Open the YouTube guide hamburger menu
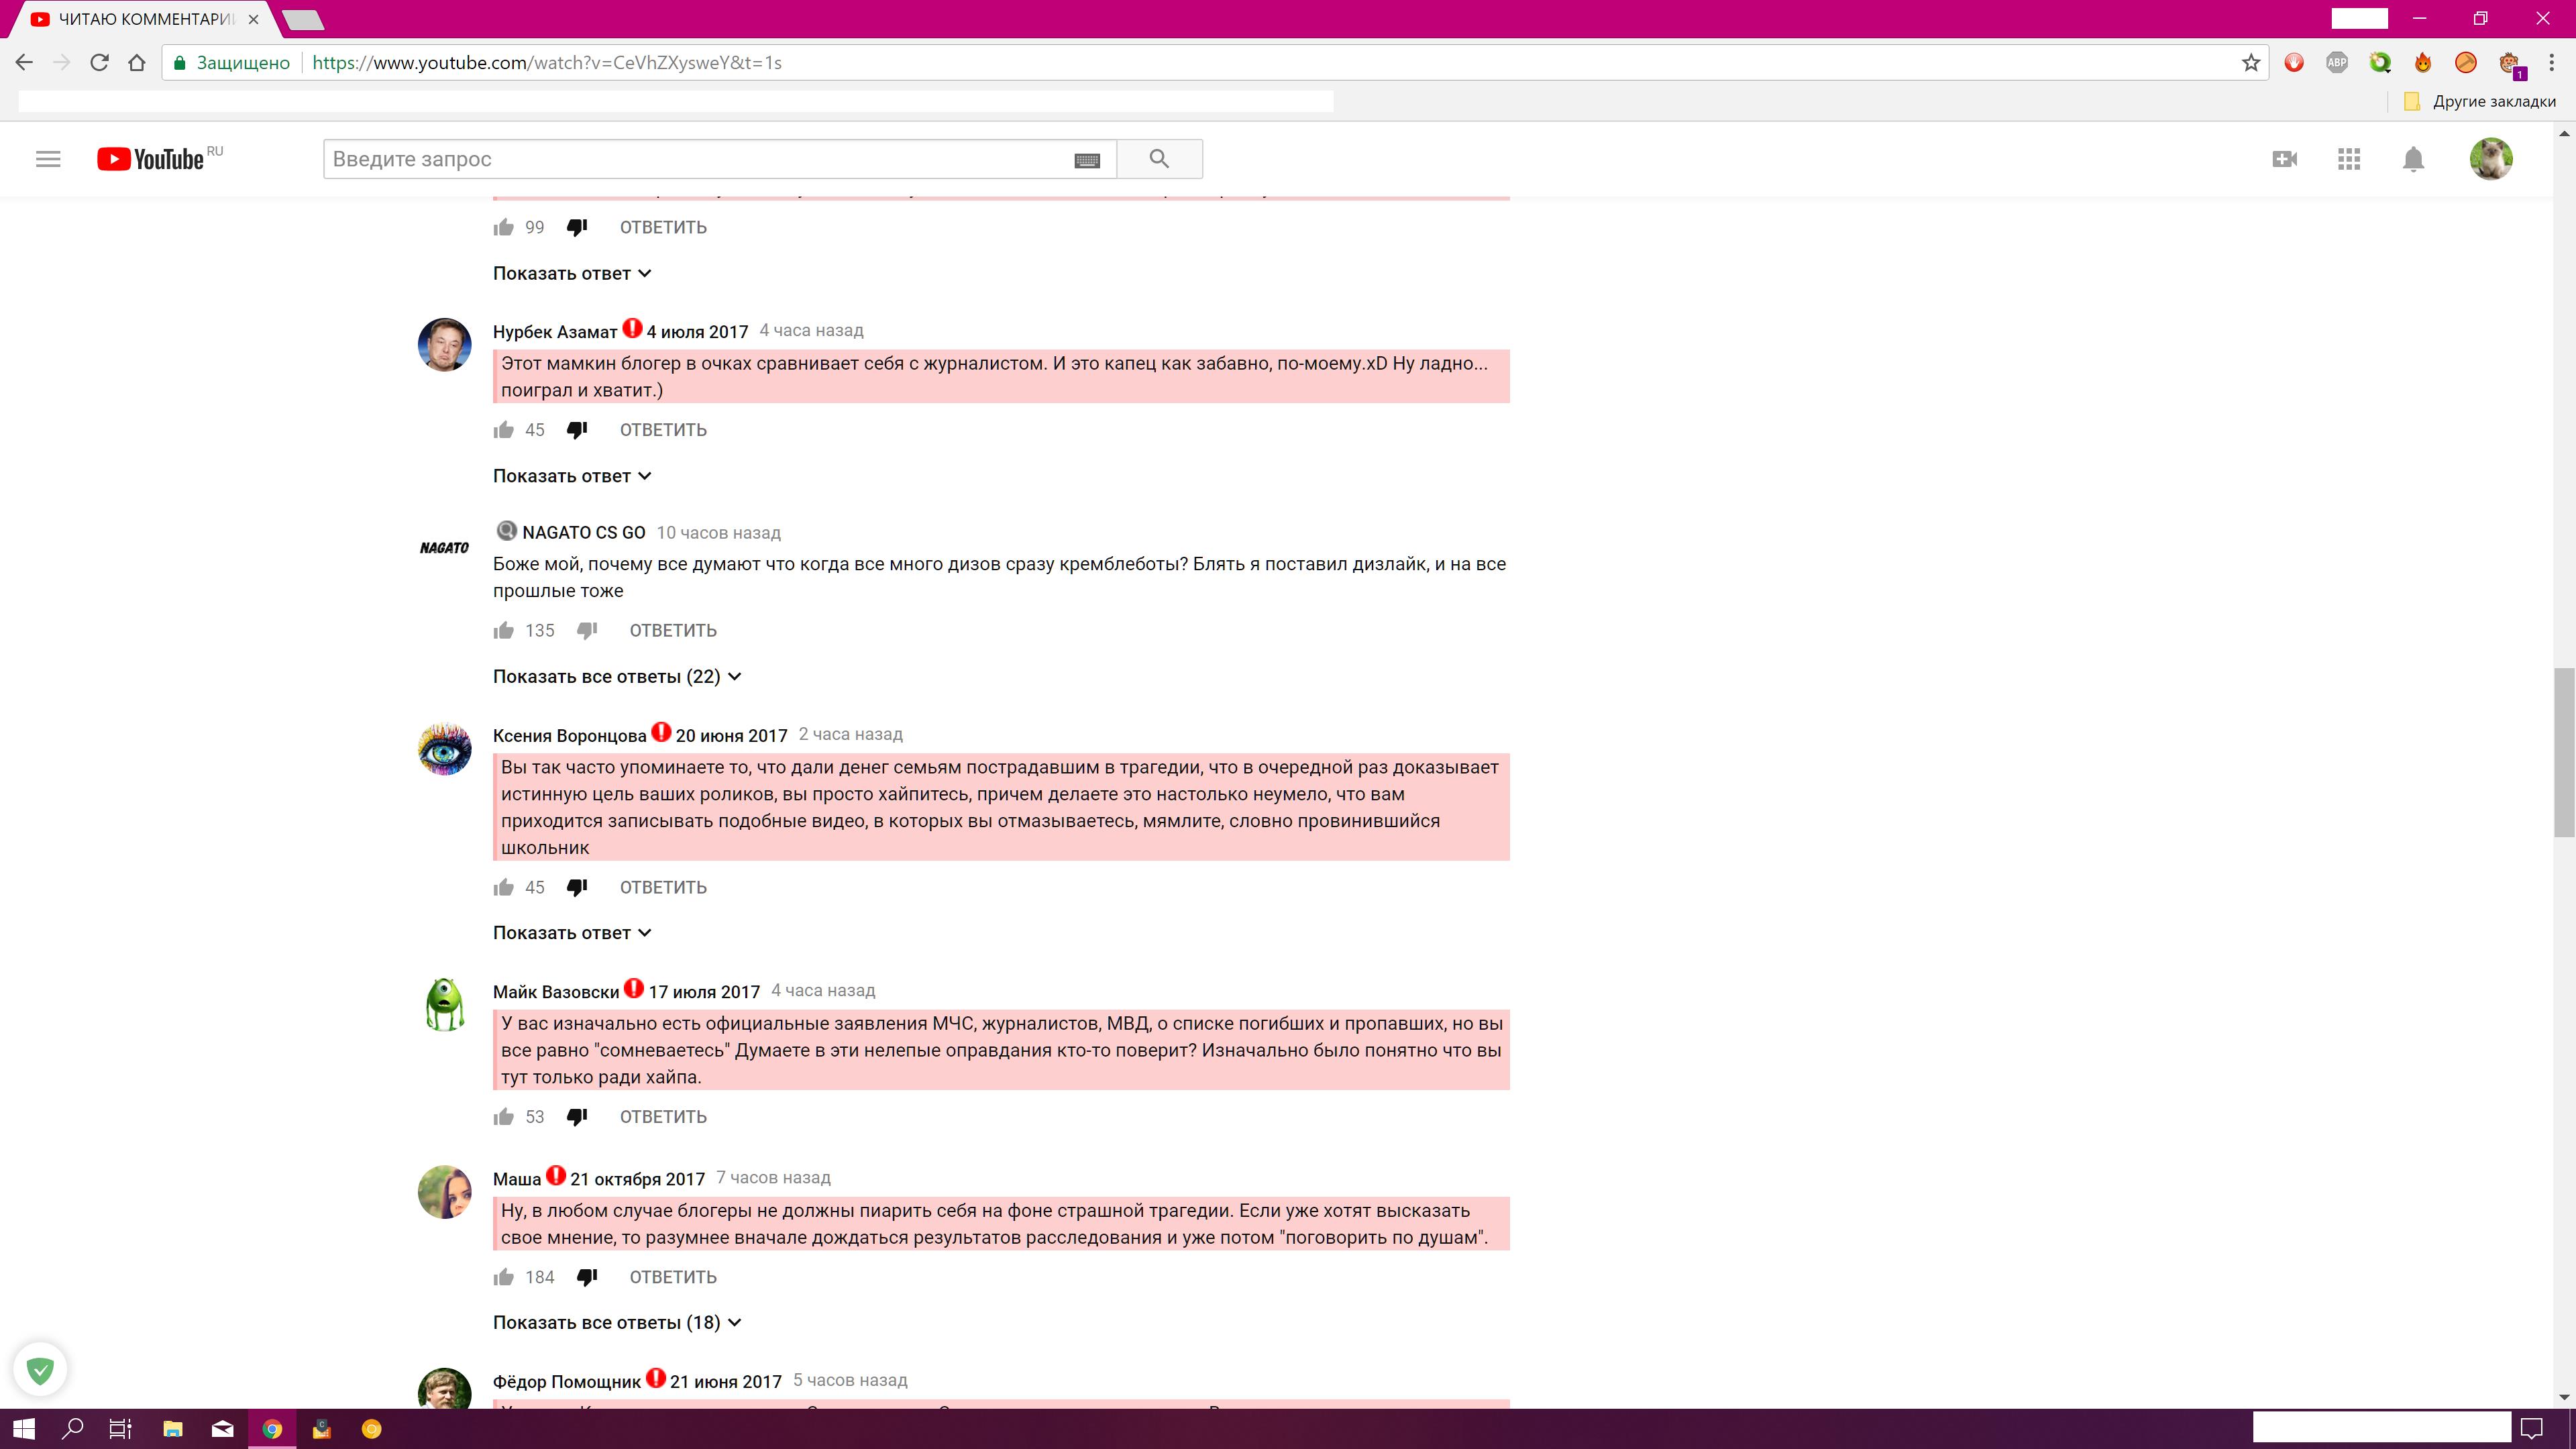This screenshot has width=2576, height=1449. 48,159
